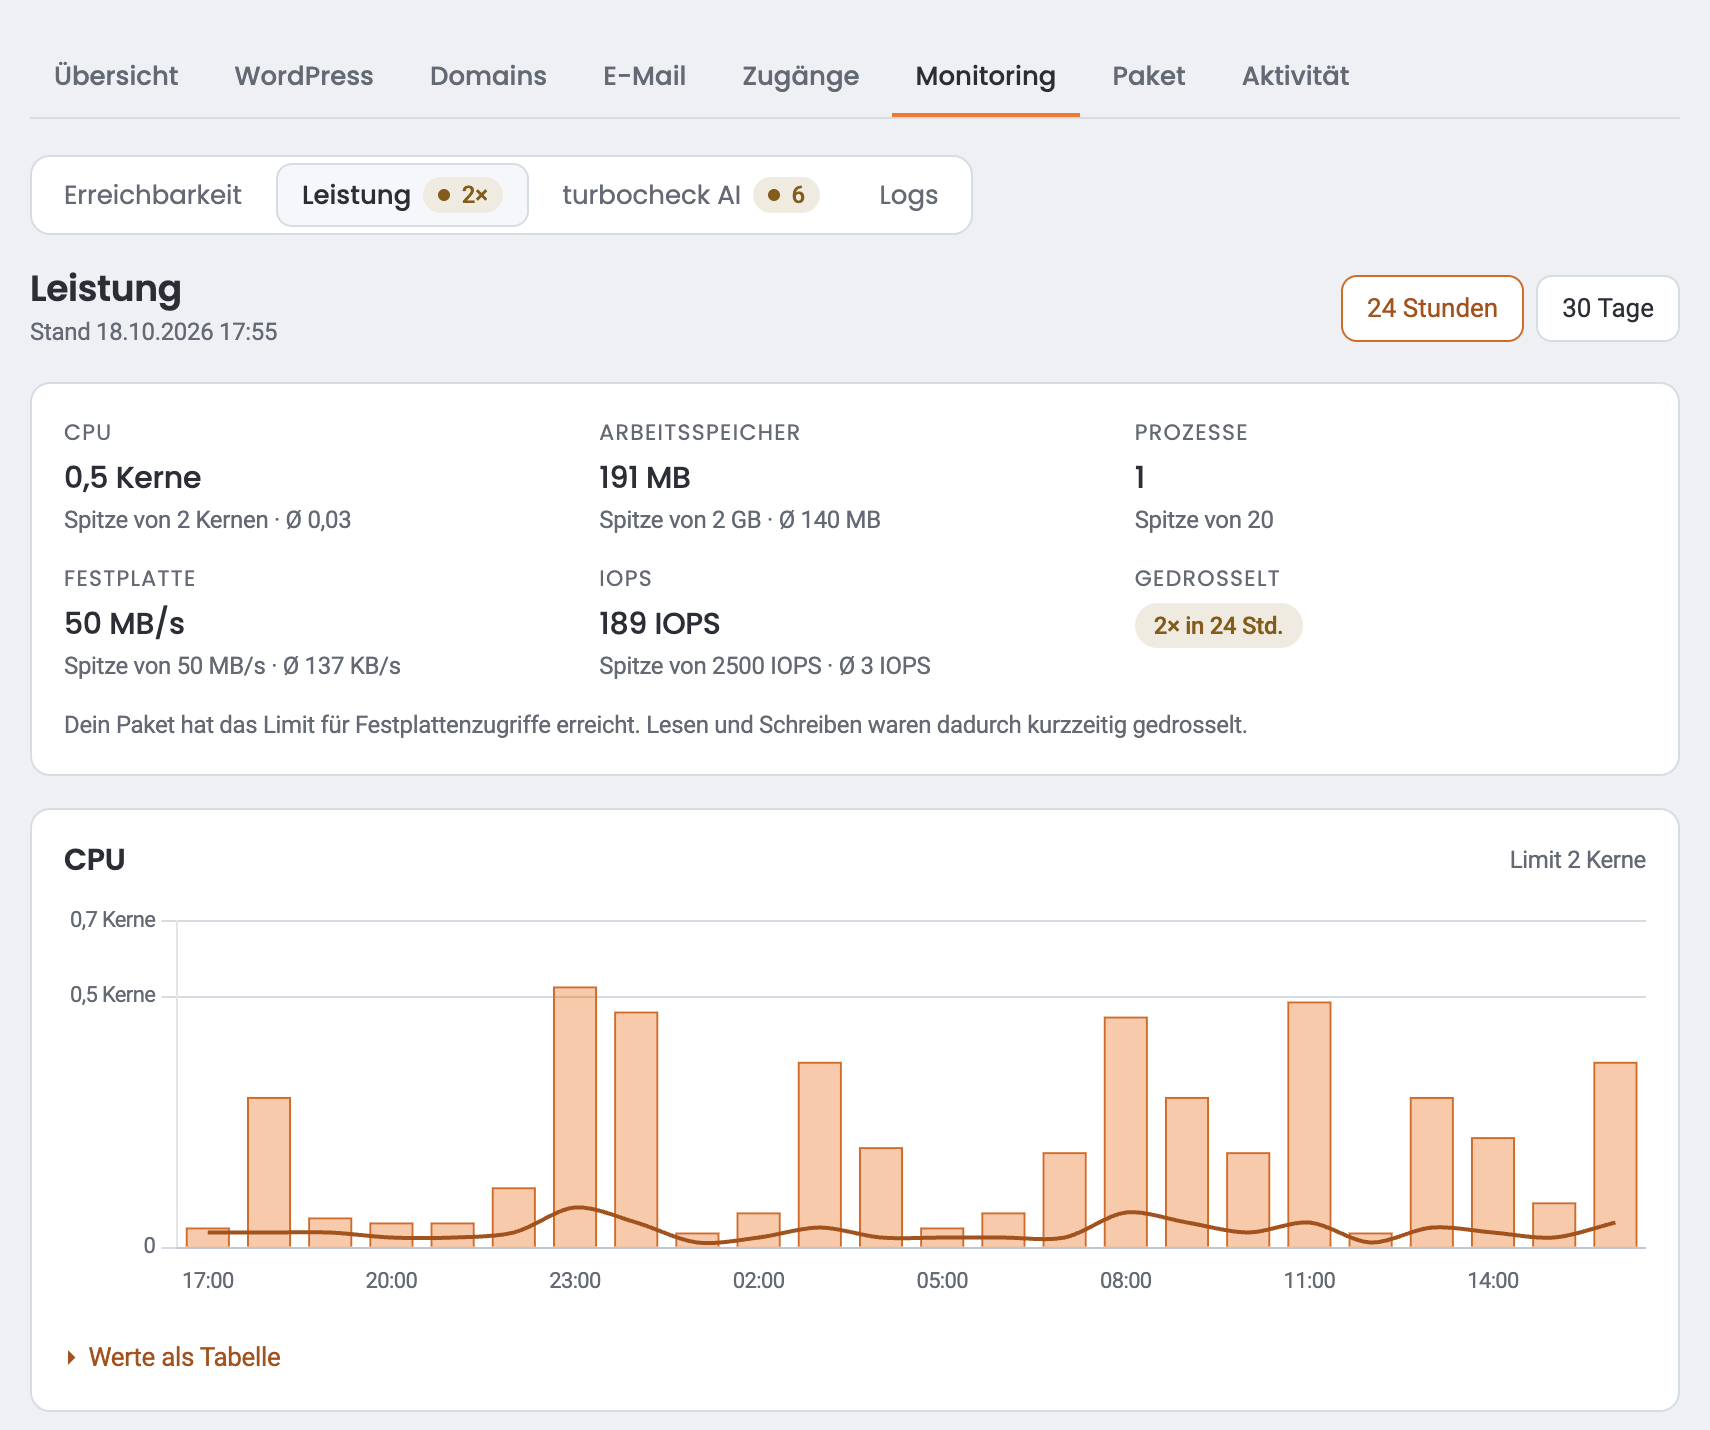Image resolution: width=1710 pixels, height=1430 pixels.
Task: Open the Paket tab
Action: [x=1148, y=76]
